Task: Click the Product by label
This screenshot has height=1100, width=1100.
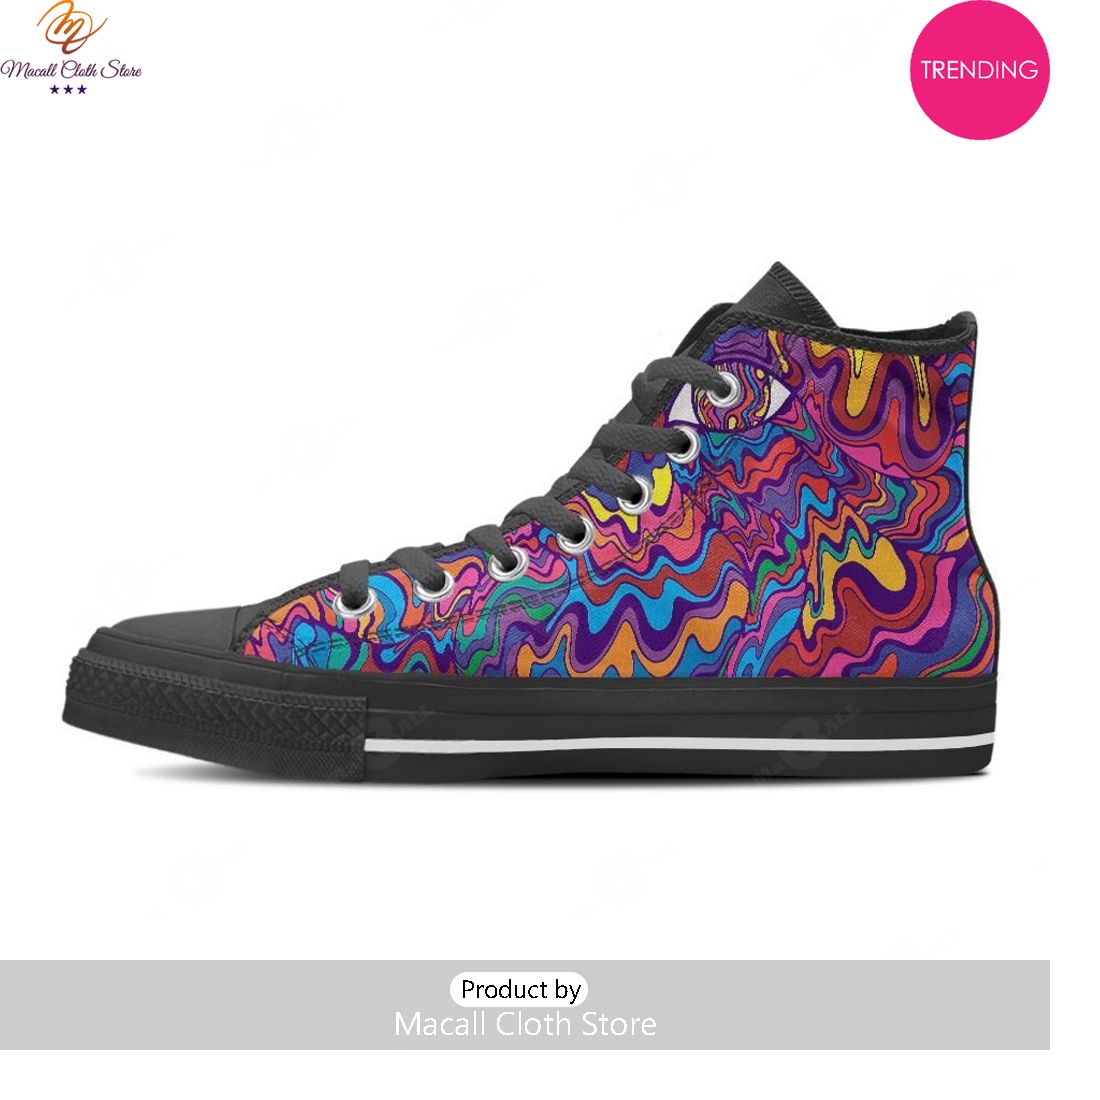Action: coord(520,989)
